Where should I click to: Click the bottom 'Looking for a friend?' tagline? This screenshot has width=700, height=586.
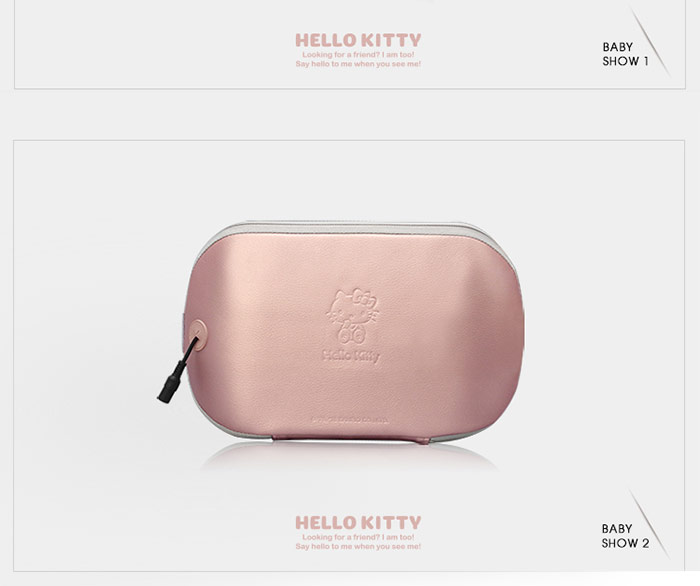358,537
